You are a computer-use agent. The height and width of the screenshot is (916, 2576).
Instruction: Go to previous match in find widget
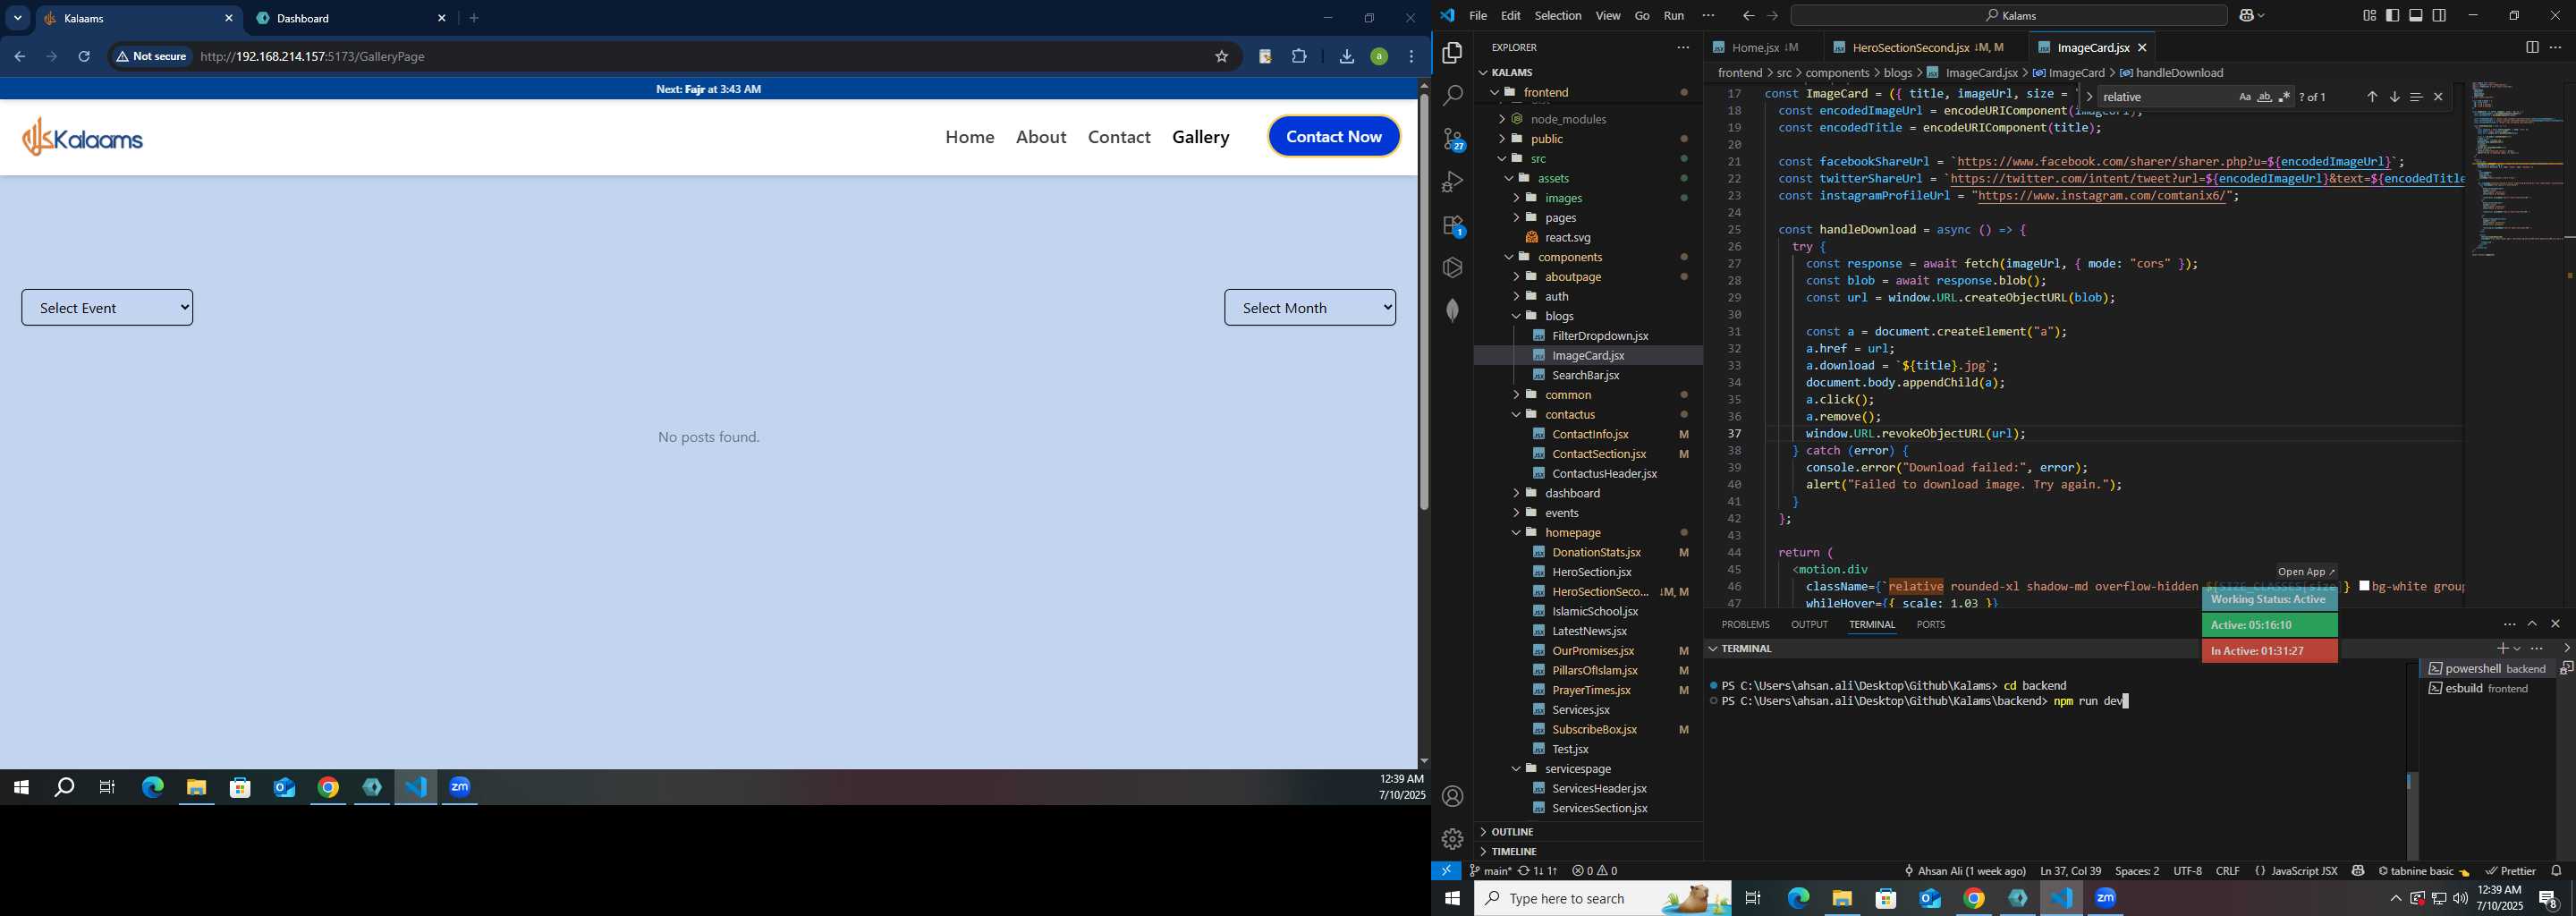click(2371, 97)
